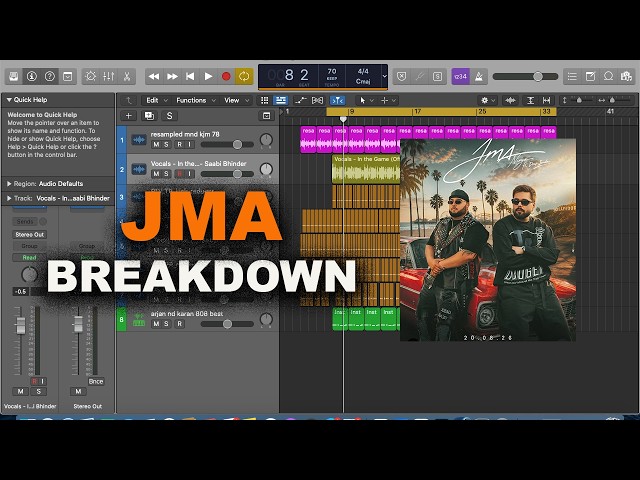The height and width of the screenshot is (480, 640).
Task: Click the Bnce bounce button
Action: click(x=96, y=382)
